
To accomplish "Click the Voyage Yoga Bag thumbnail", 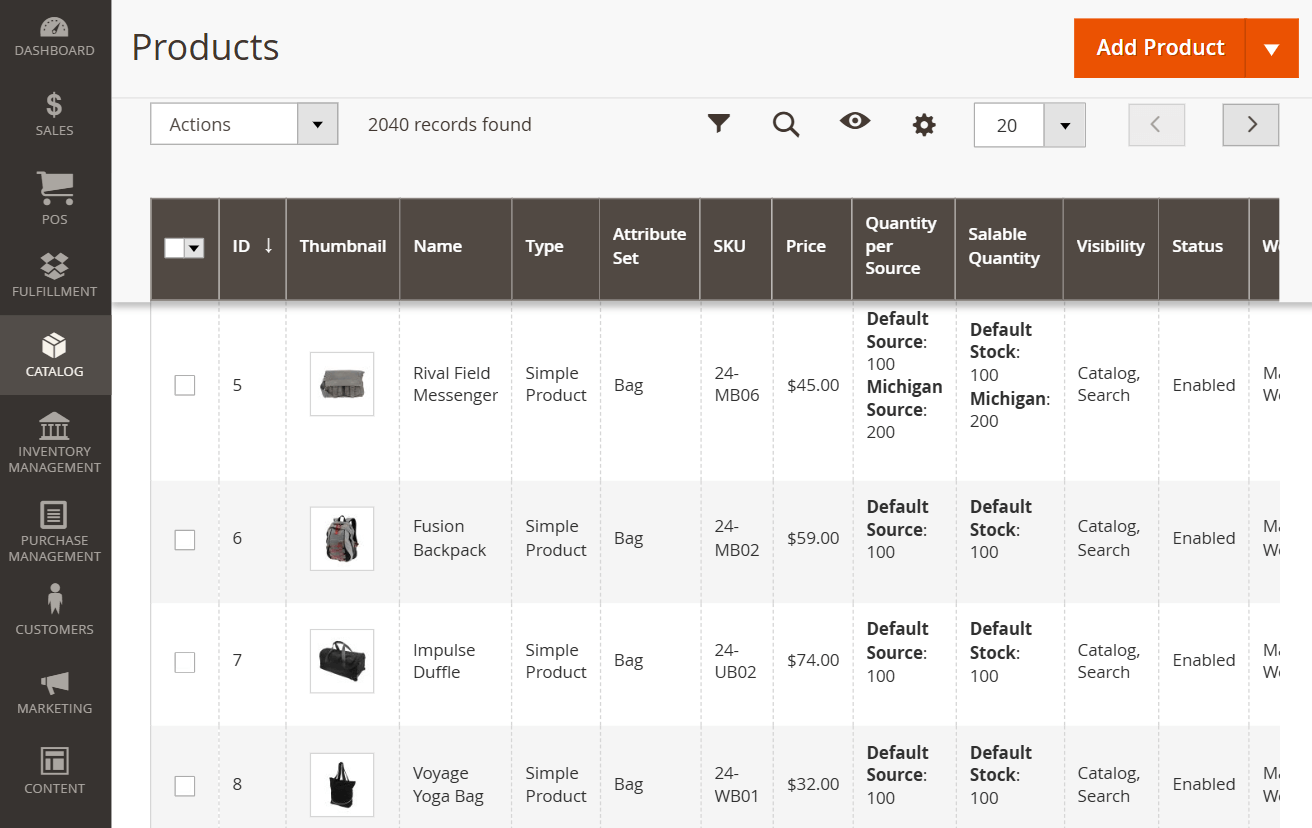I will [x=342, y=784].
